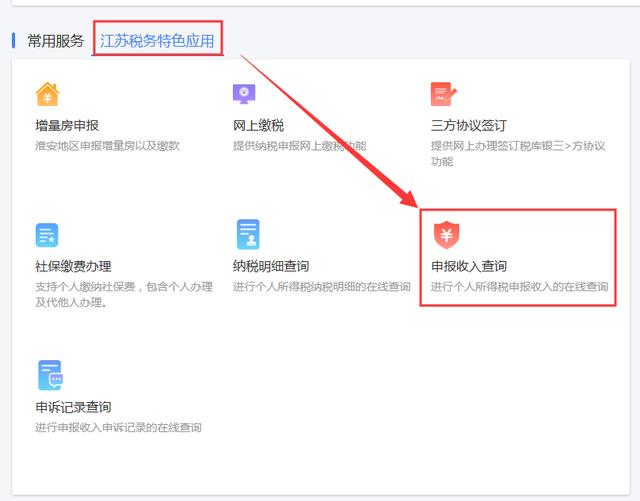Go to 社保缴费办理 title link
This screenshot has width=640, height=501.
click(73, 266)
